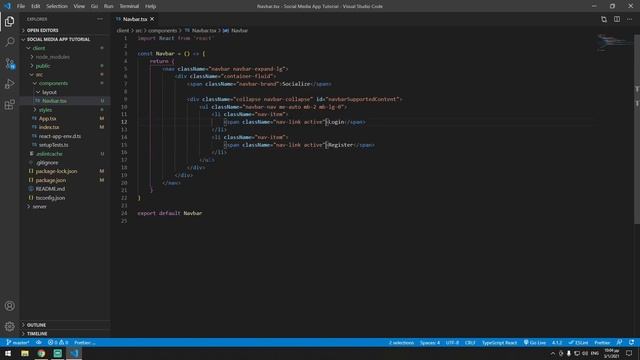
Task: Open the Extensions view
Action: [9, 105]
